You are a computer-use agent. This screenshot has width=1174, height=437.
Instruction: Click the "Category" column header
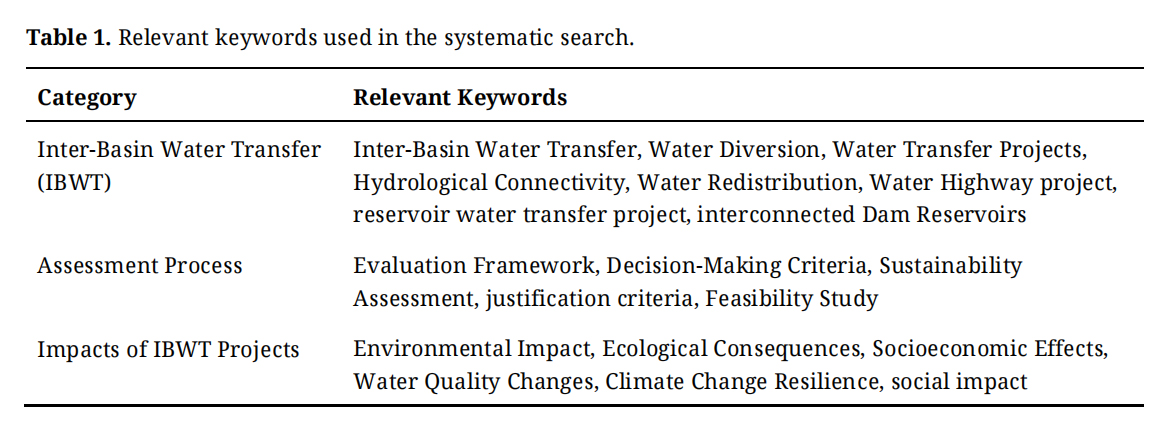87,98
